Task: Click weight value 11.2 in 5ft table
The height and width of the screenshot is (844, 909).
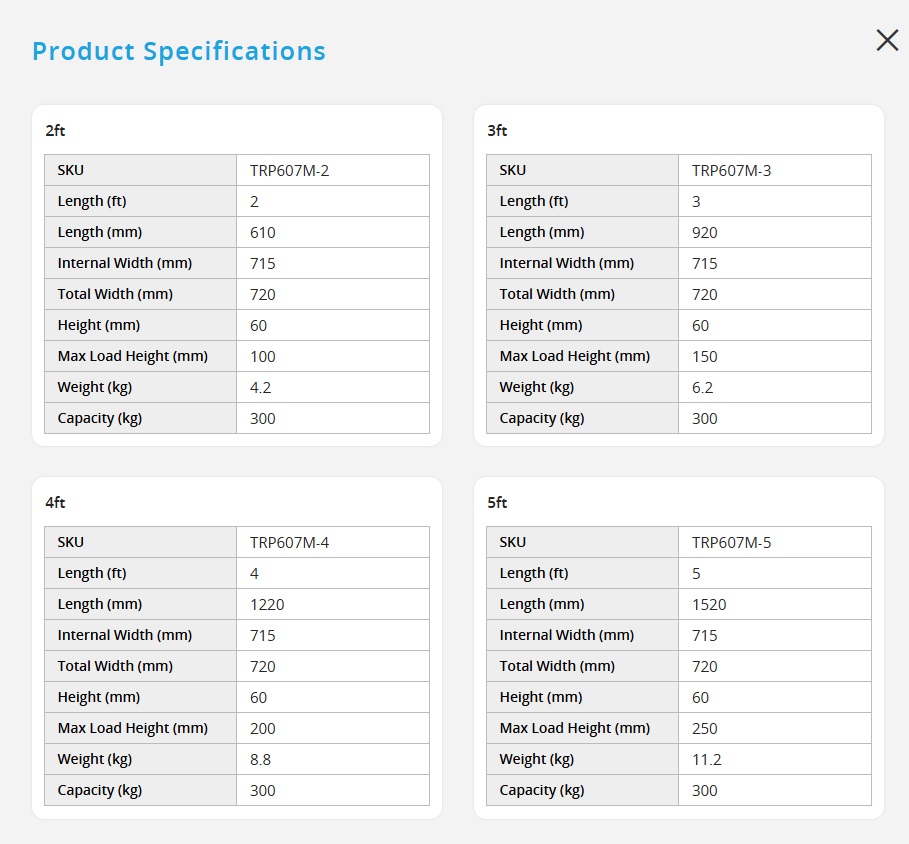Action: pyautogui.click(x=707, y=759)
